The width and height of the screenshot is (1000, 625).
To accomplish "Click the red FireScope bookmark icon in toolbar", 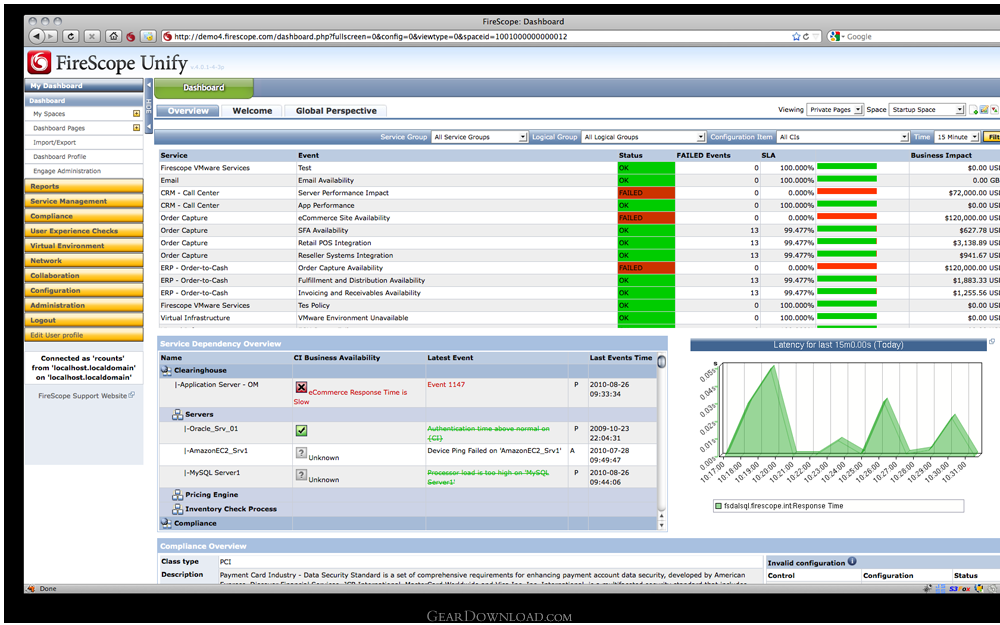I will click(x=131, y=37).
